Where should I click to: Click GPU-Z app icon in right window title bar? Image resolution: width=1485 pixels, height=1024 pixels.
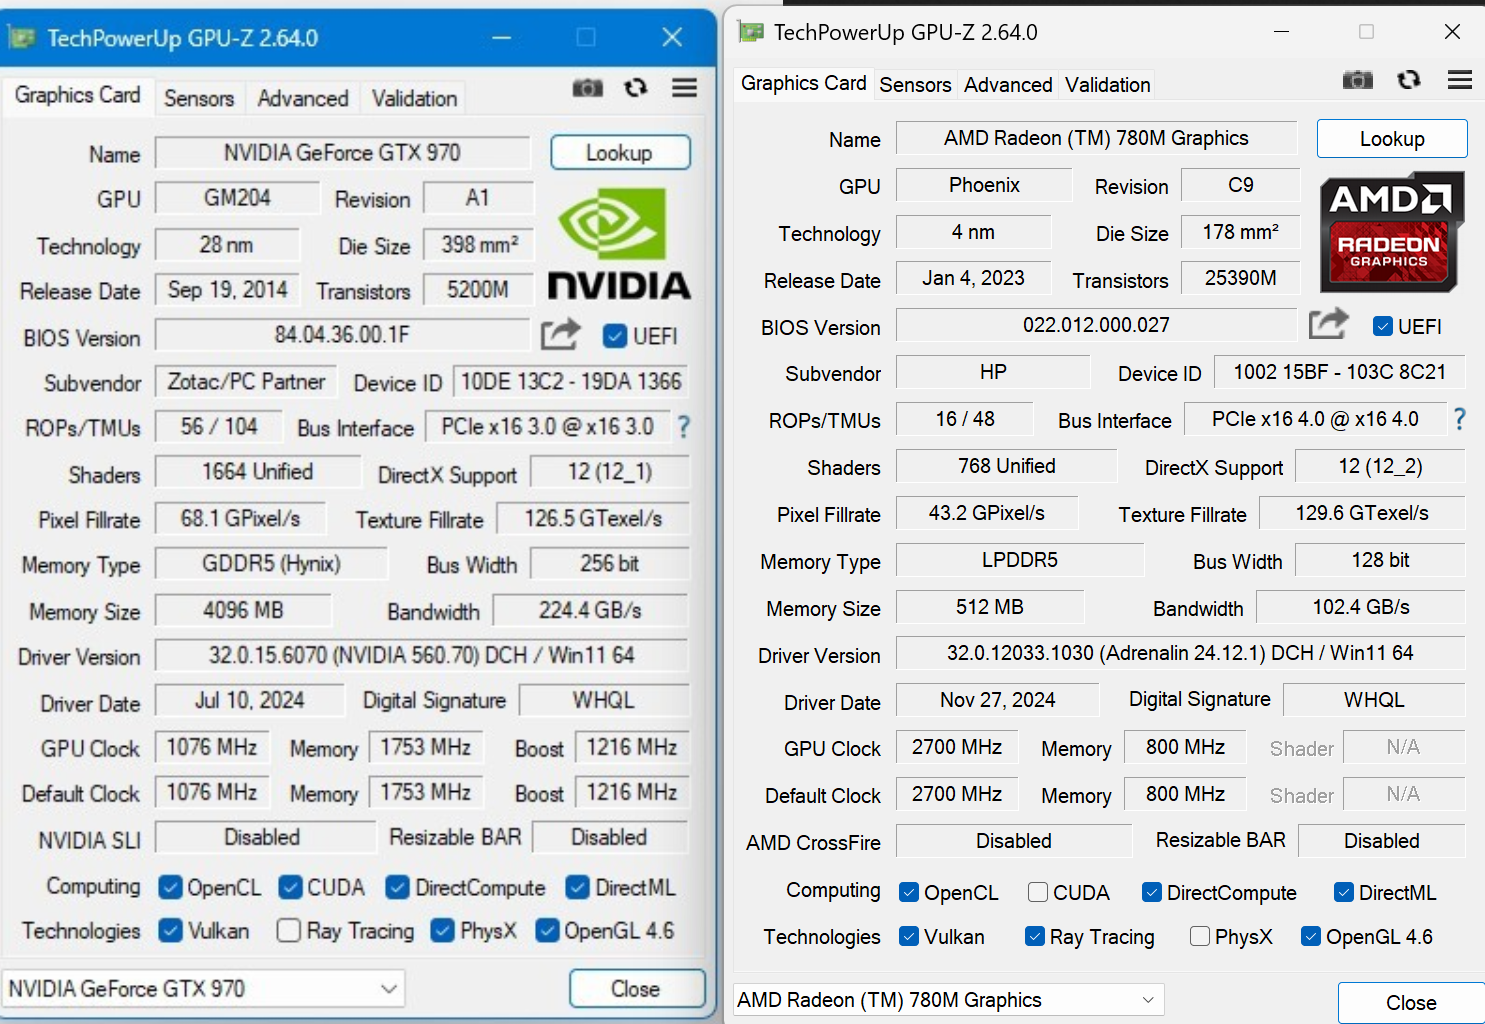[751, 32]
